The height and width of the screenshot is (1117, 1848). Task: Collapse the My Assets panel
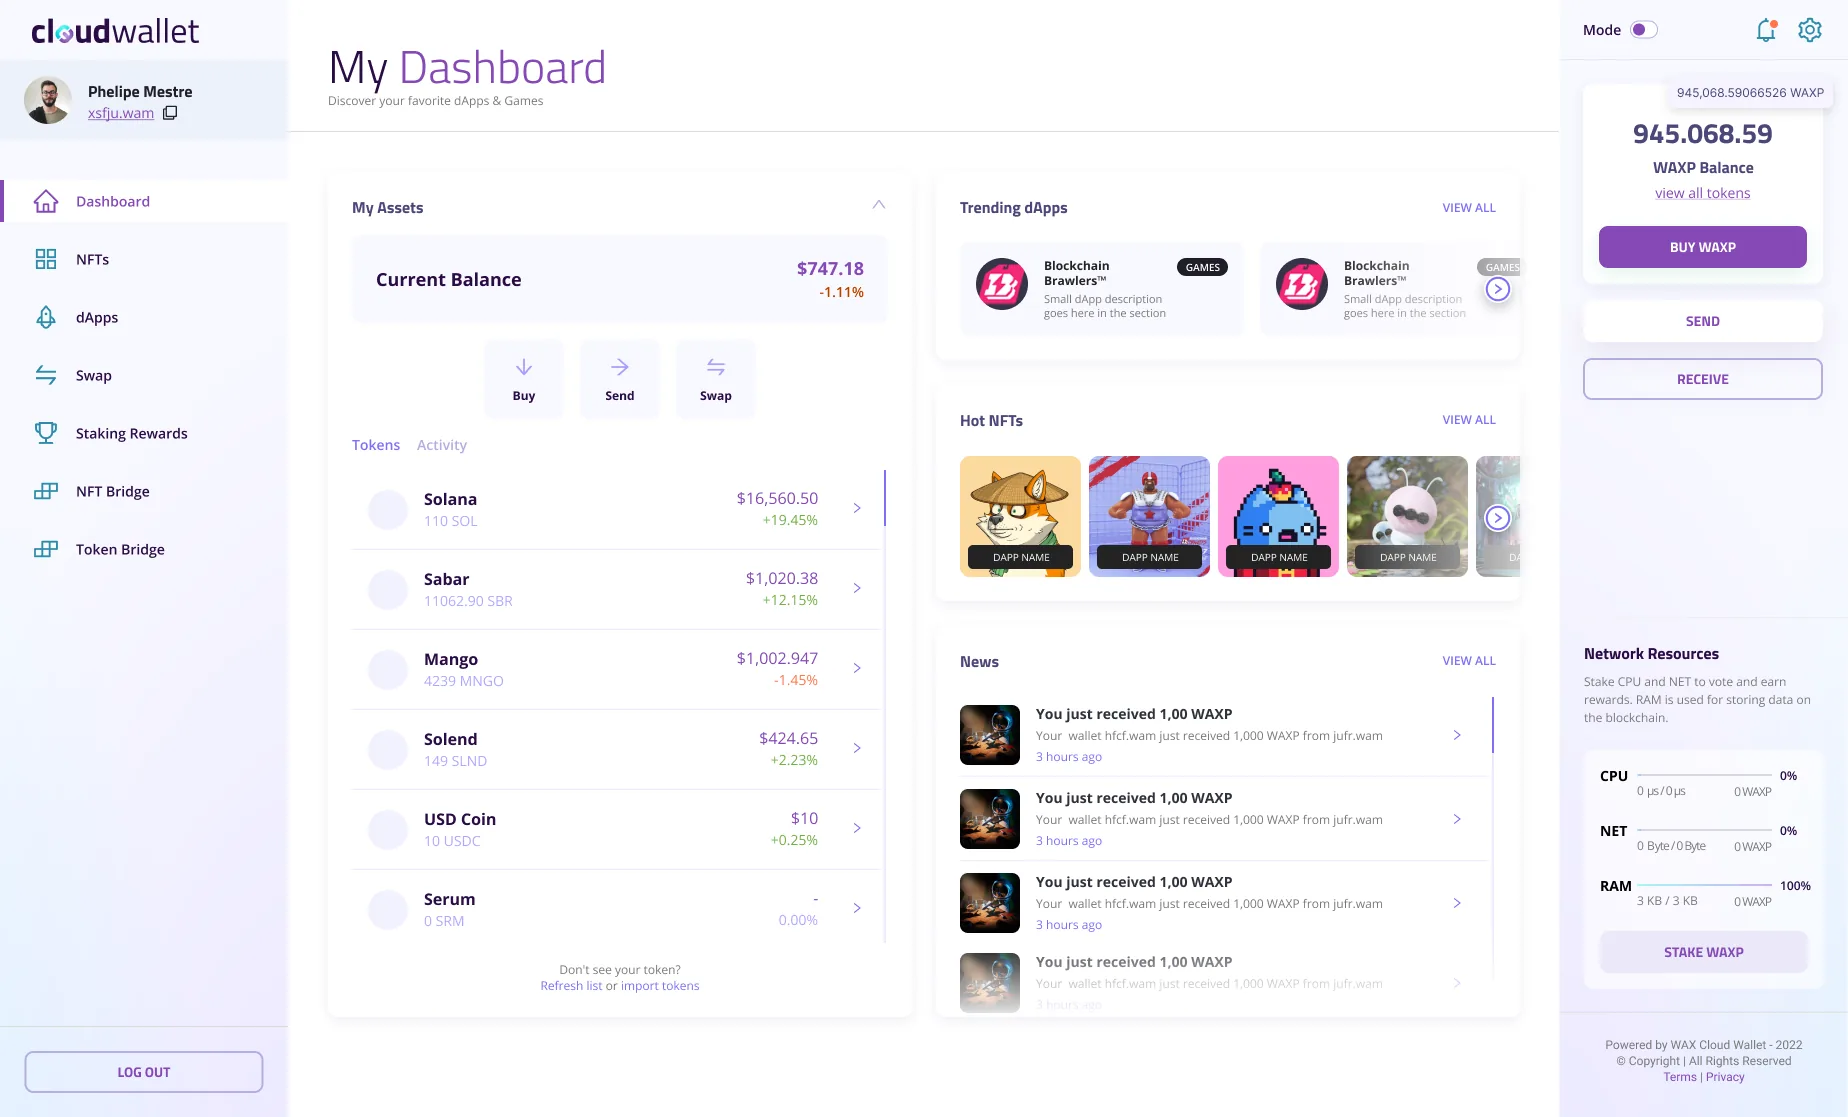click(x=879, y=205)
